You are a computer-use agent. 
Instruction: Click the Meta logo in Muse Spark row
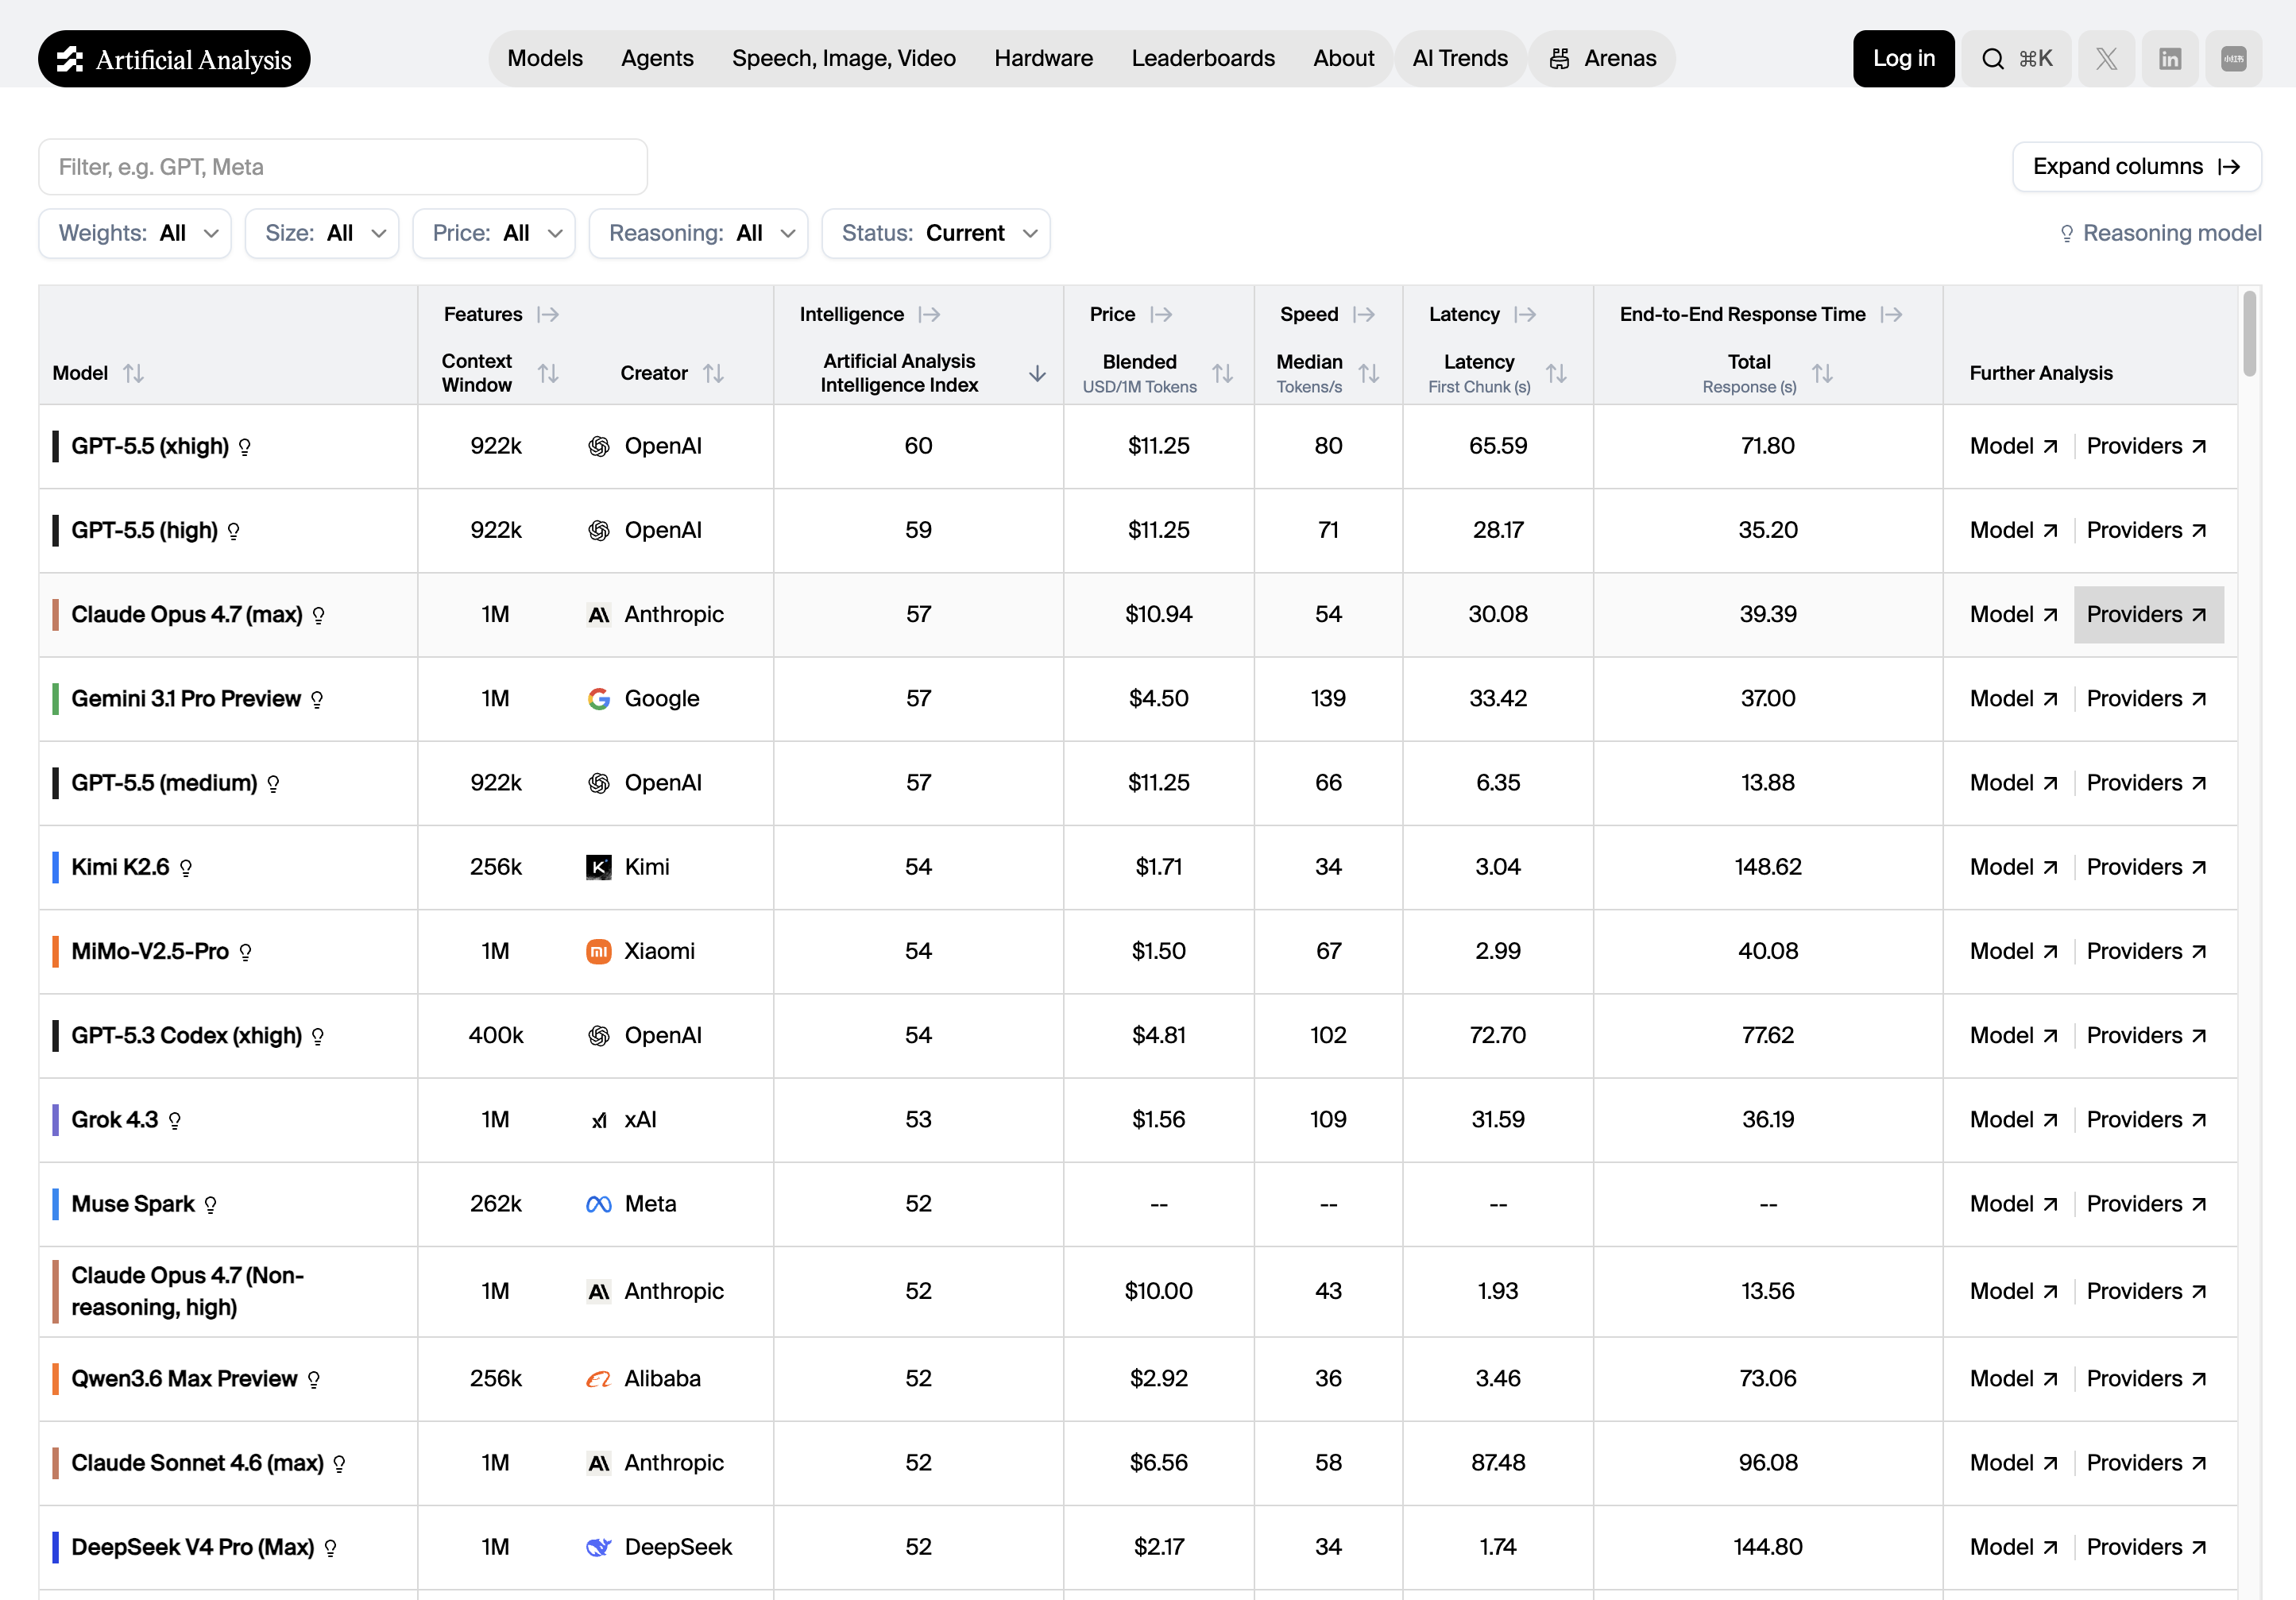click(x=598, y=1204)
